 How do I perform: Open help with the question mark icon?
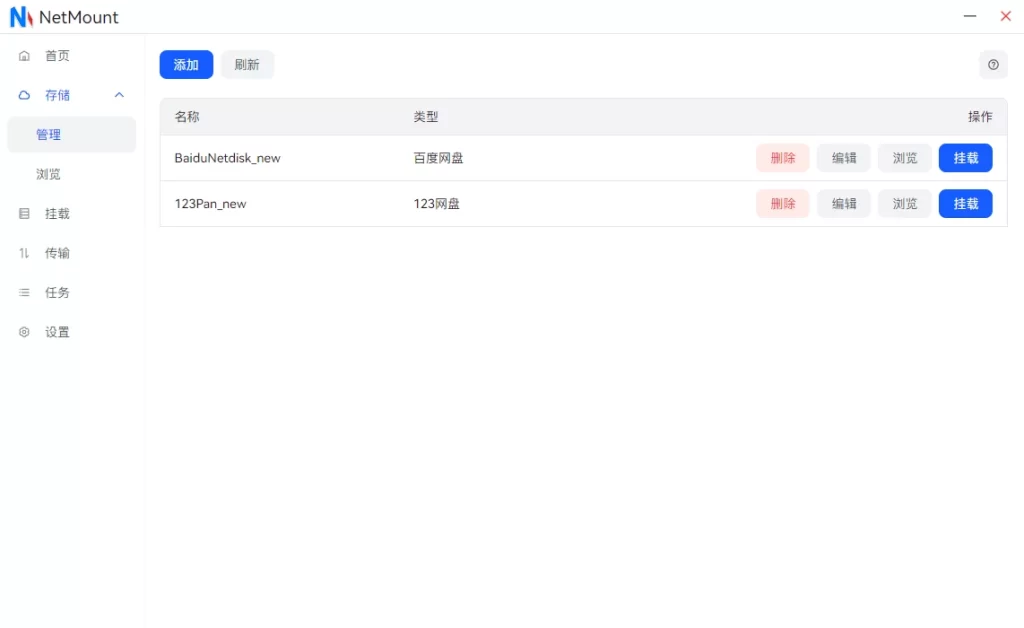pyautogui.click(x=993, y=65)
